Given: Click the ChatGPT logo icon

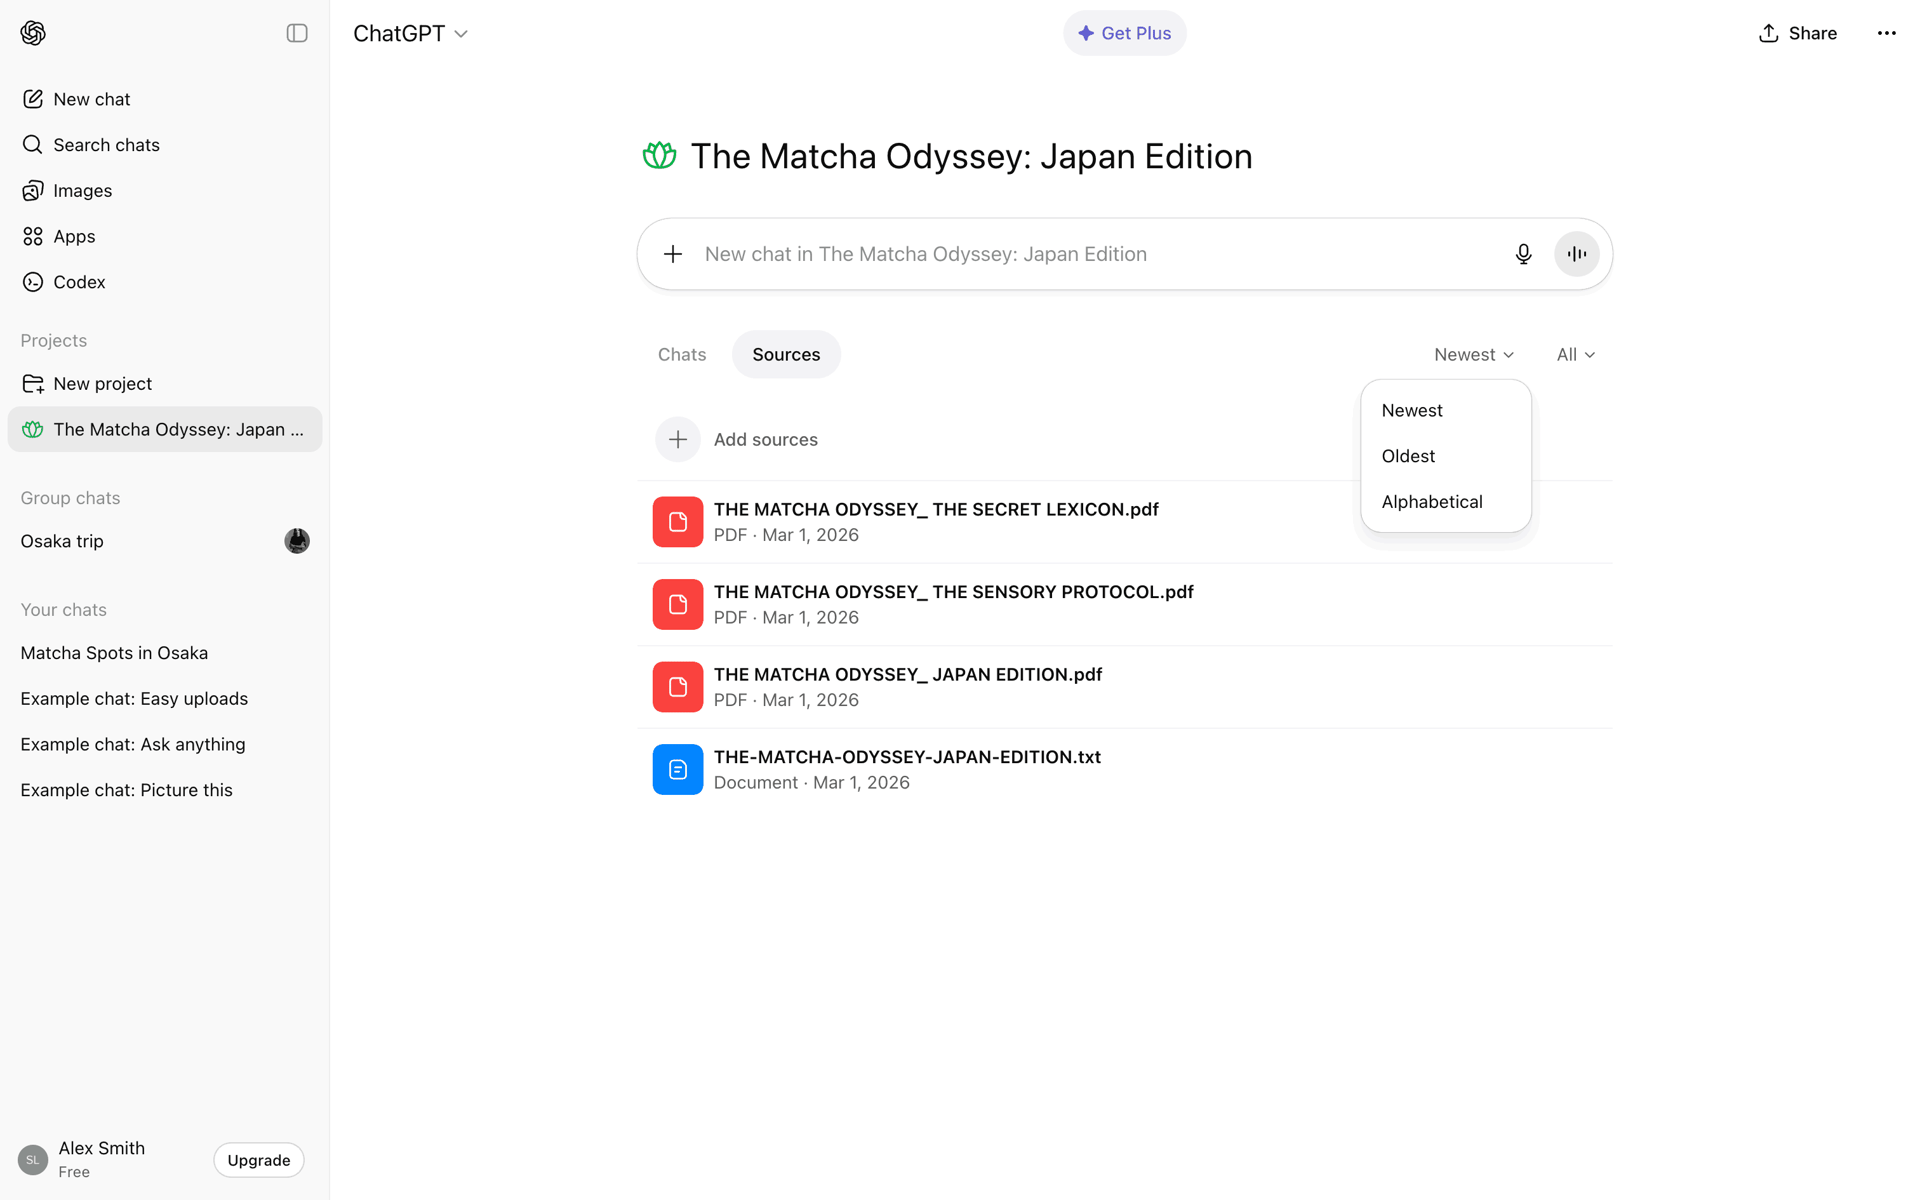Looking at the screenshot, I should tap(33, 33).
